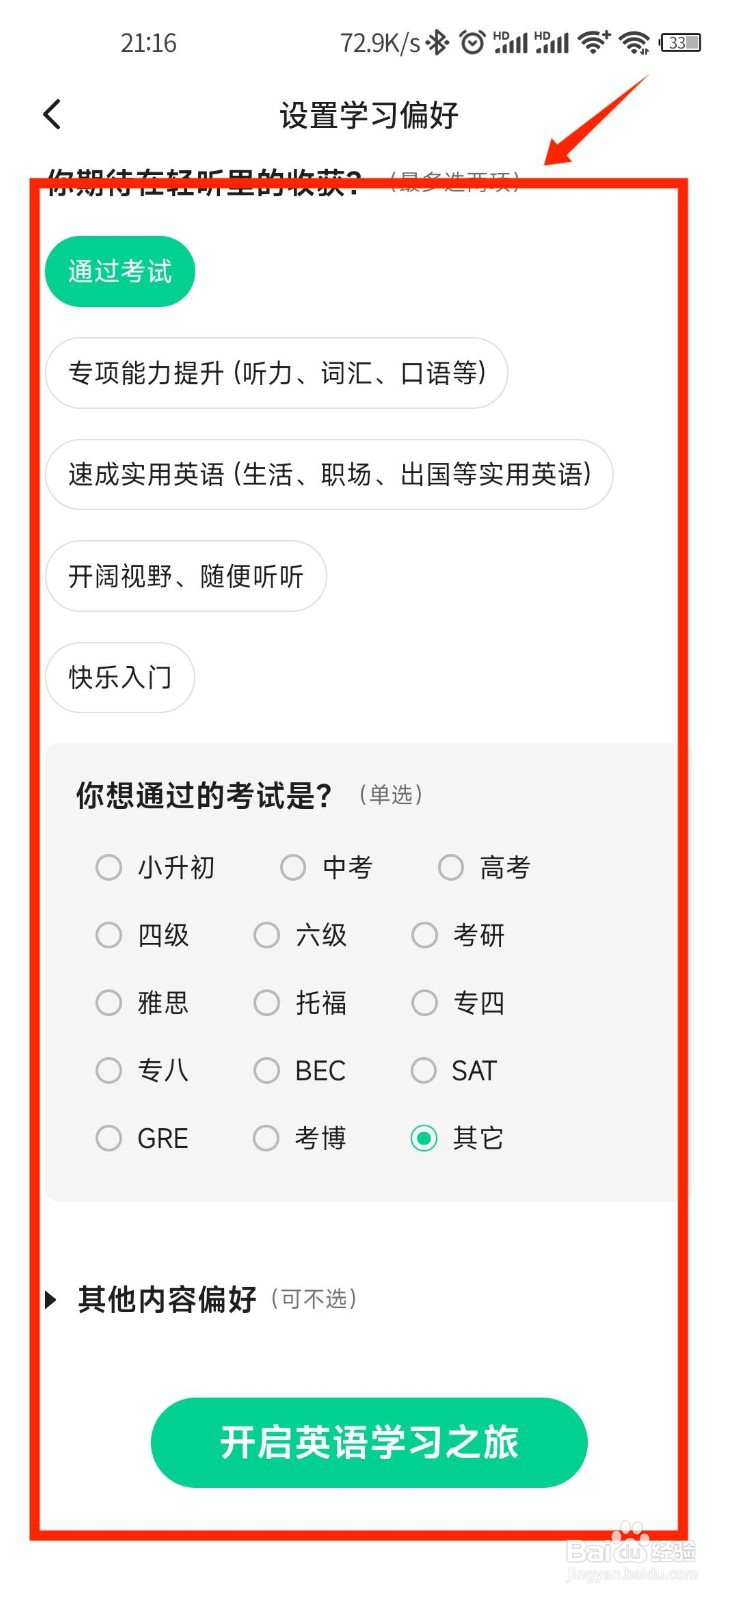Select the 快乐入门 chip
The image size is (738, 1600).
120,677
